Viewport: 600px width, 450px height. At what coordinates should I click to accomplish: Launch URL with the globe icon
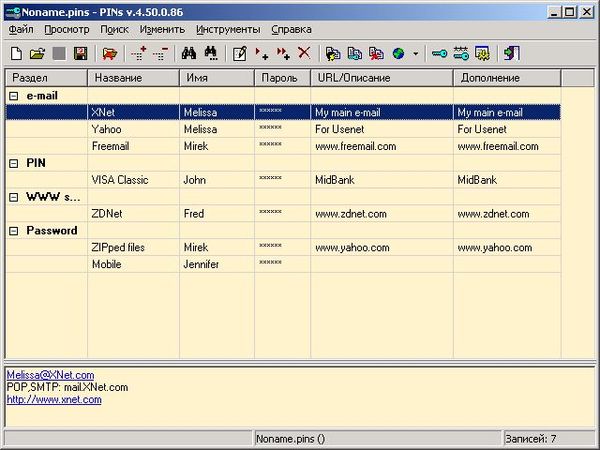tap(398, 54)
